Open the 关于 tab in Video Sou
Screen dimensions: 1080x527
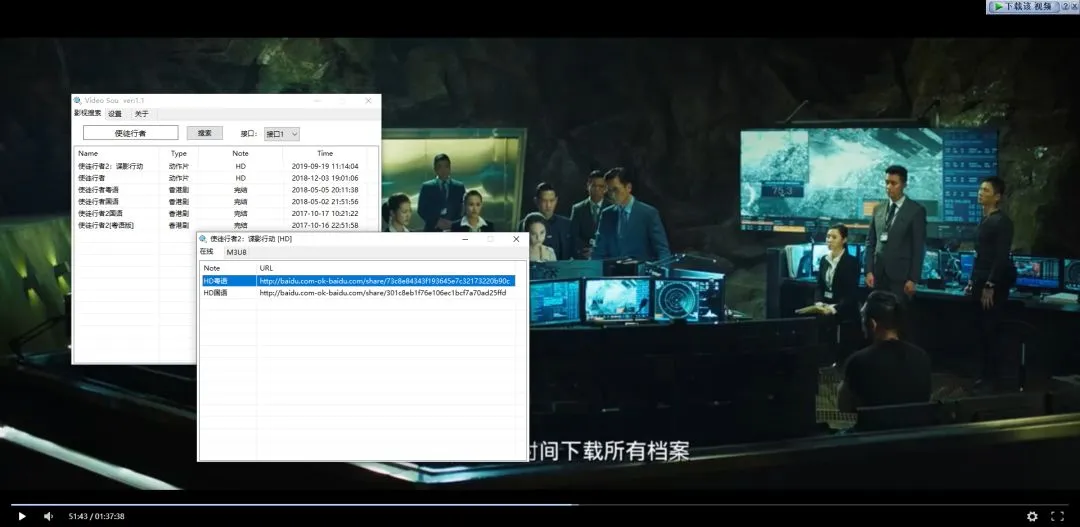(x=141, y=114)
